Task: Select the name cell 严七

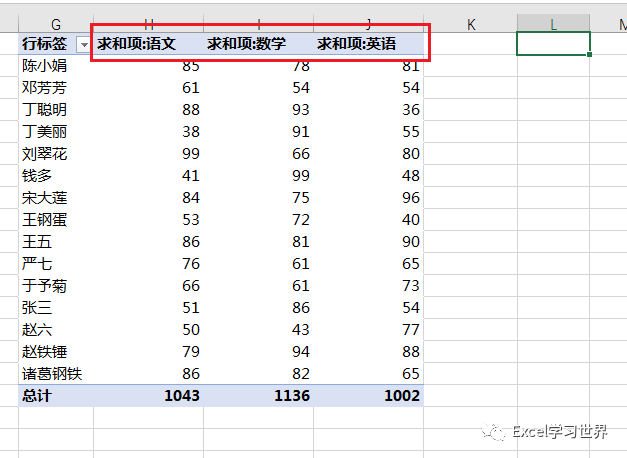Action: pos(56,264)
